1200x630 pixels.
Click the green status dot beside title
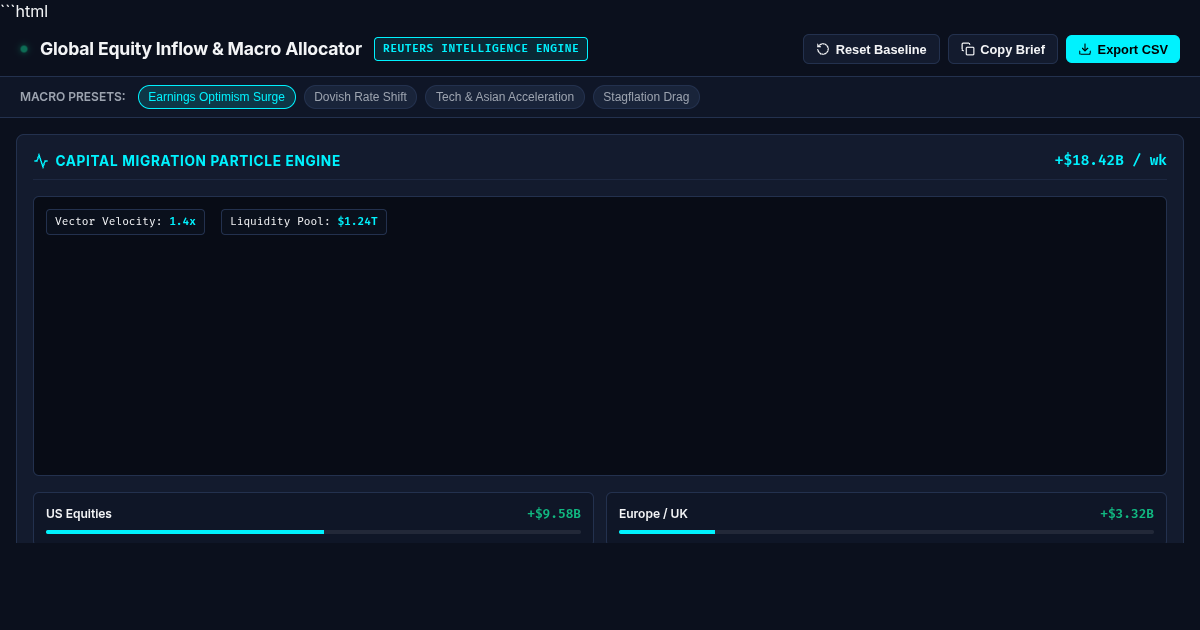pos(24,49)
